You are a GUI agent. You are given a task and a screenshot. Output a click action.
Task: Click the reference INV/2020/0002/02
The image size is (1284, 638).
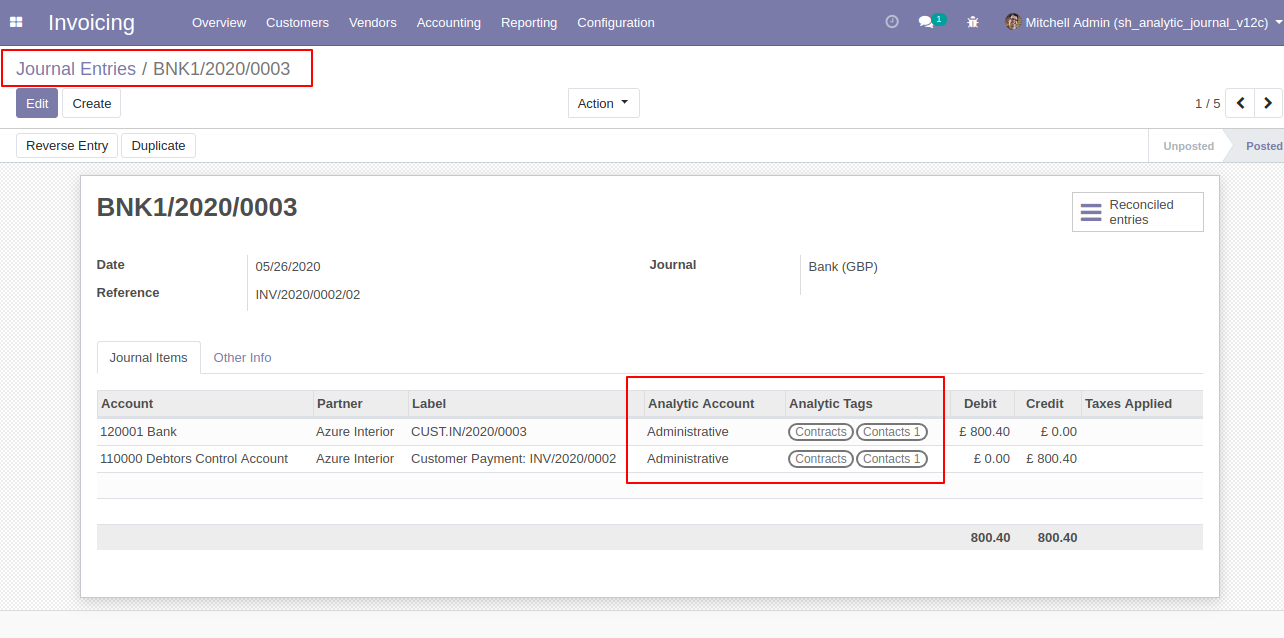tap(308, 295)
